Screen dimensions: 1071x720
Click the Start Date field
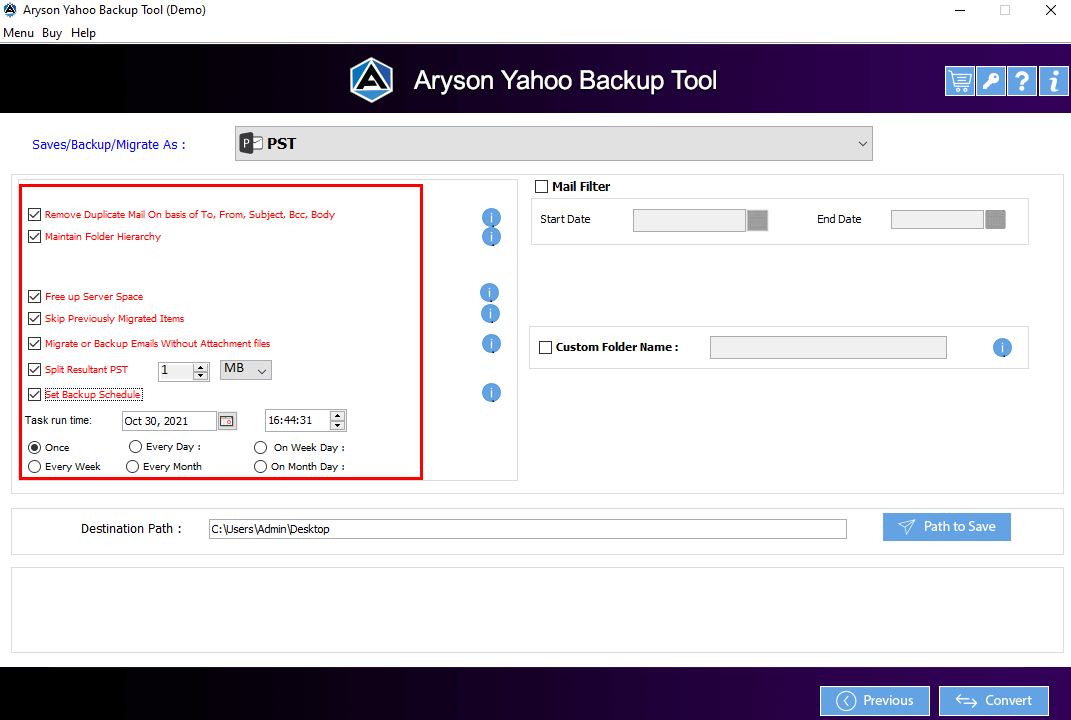(x=688, y=220)
